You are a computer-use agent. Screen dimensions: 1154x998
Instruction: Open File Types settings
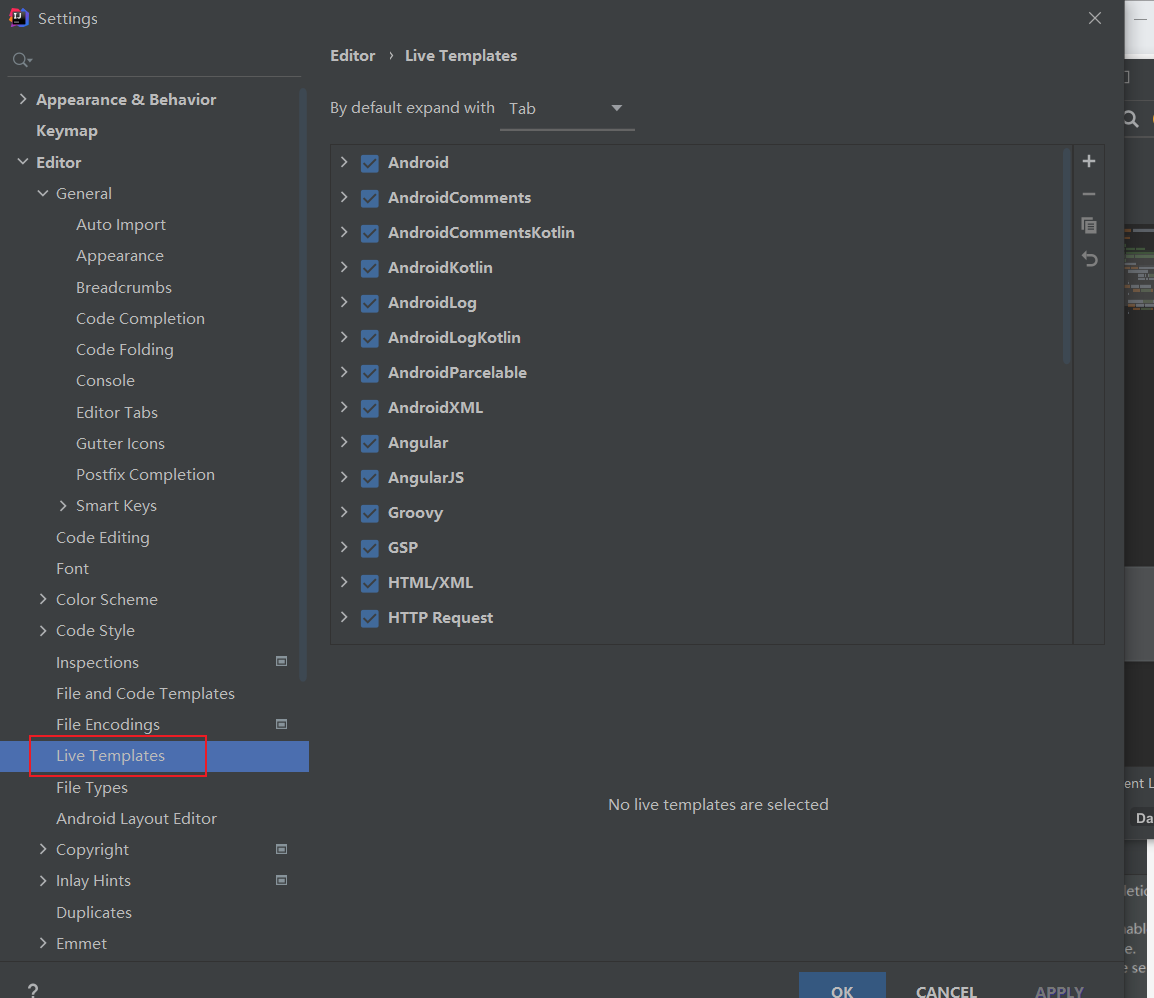tap(92, 788)
